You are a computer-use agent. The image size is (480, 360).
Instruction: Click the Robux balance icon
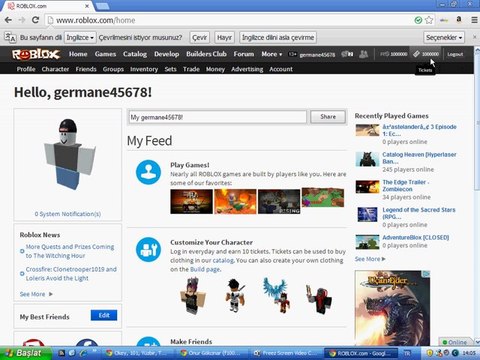384,54
